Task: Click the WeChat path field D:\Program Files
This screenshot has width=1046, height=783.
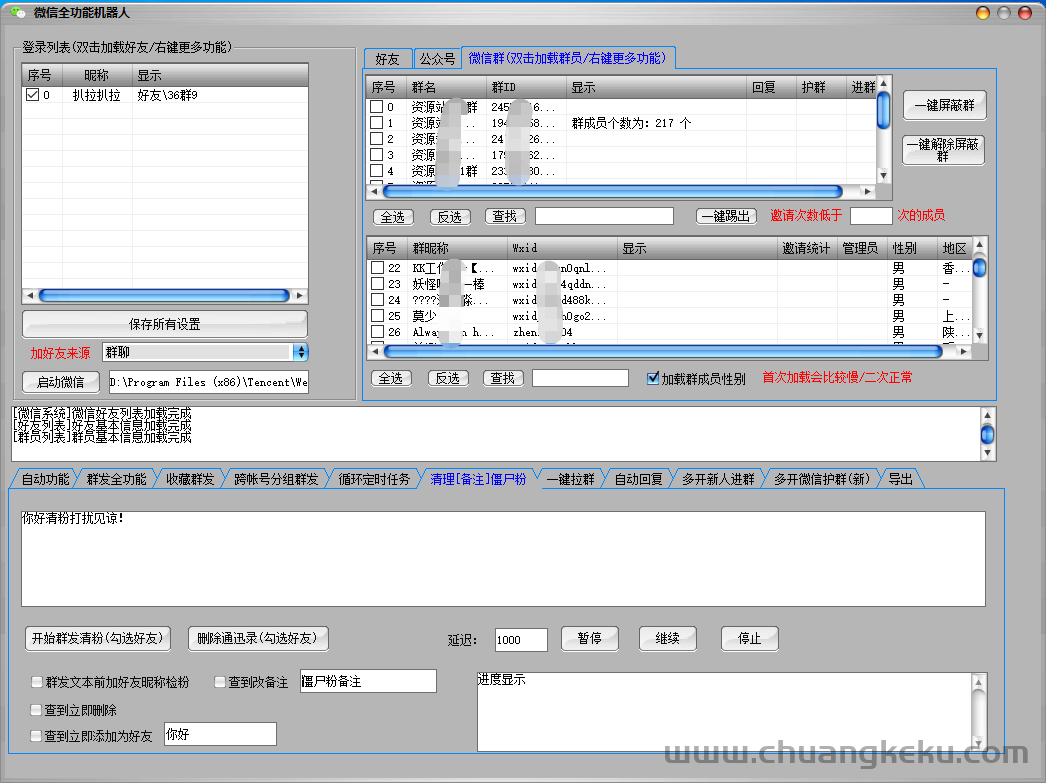Action: pyautogui.click(x=209, y=382)
